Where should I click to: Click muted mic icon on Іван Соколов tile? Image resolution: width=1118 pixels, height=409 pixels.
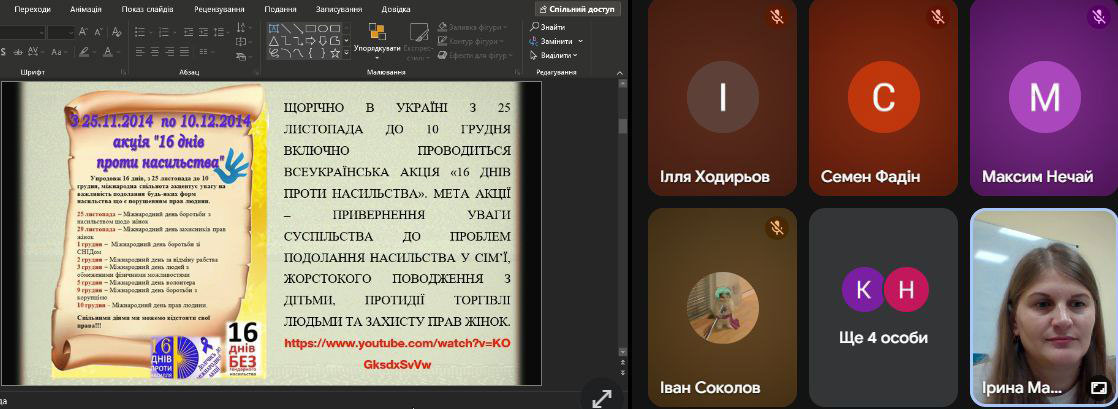click(776, 228)
